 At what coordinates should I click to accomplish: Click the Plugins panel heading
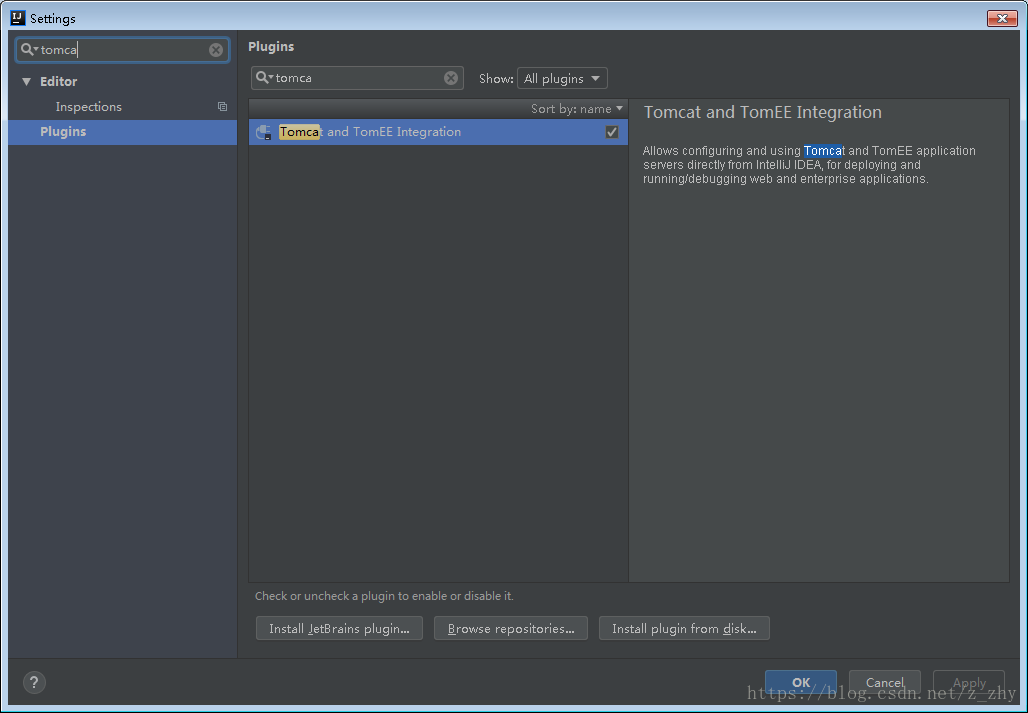271,47
